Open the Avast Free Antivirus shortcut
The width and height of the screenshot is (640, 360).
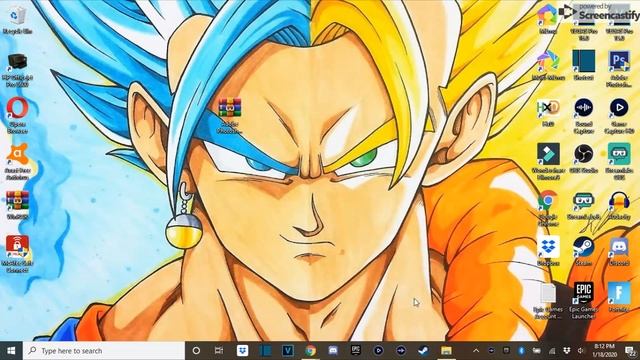click(x=17, y=162)
